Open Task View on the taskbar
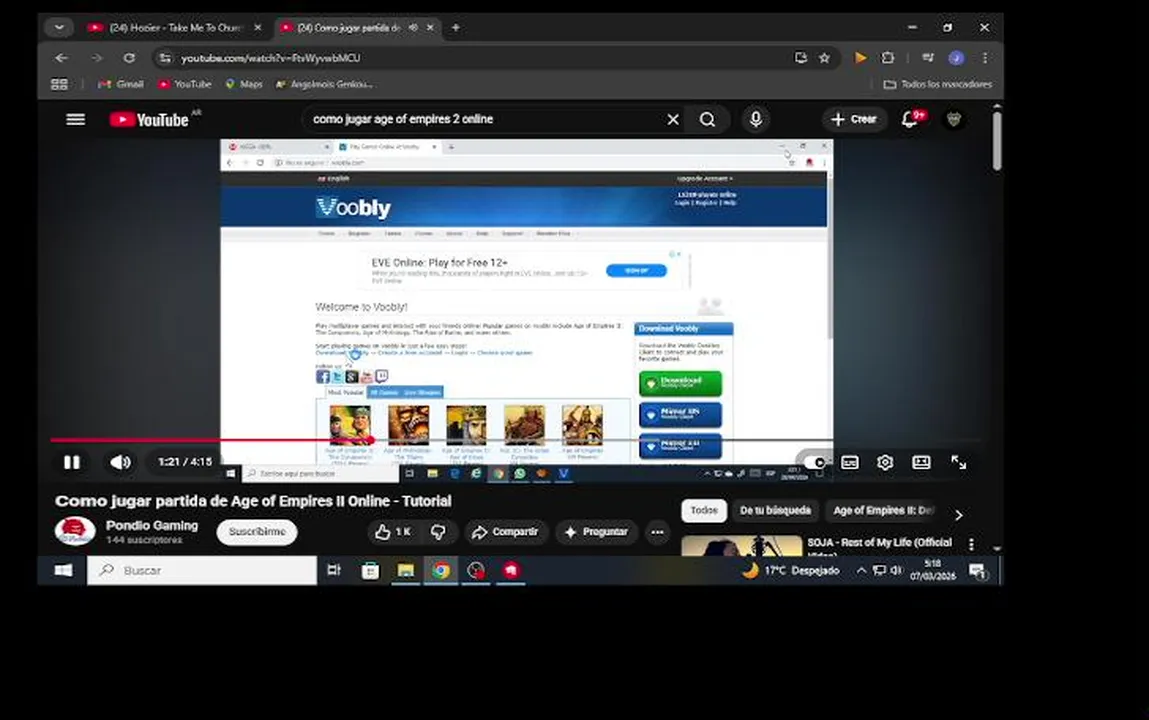The image size is (1149, 720). [x=334, y=570]
